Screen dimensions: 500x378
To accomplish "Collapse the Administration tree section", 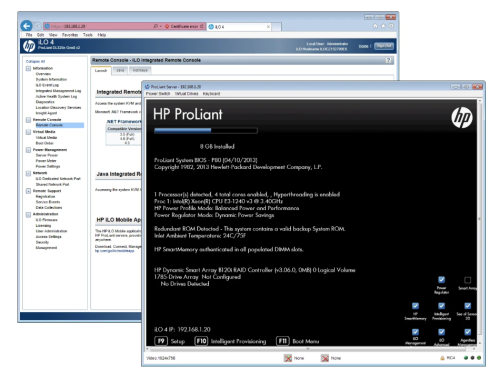I will coord(28,214).
